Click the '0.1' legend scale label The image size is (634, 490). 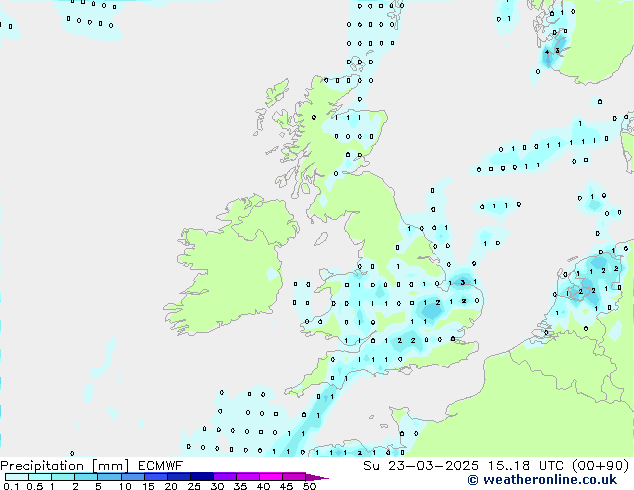coord(11,486)
